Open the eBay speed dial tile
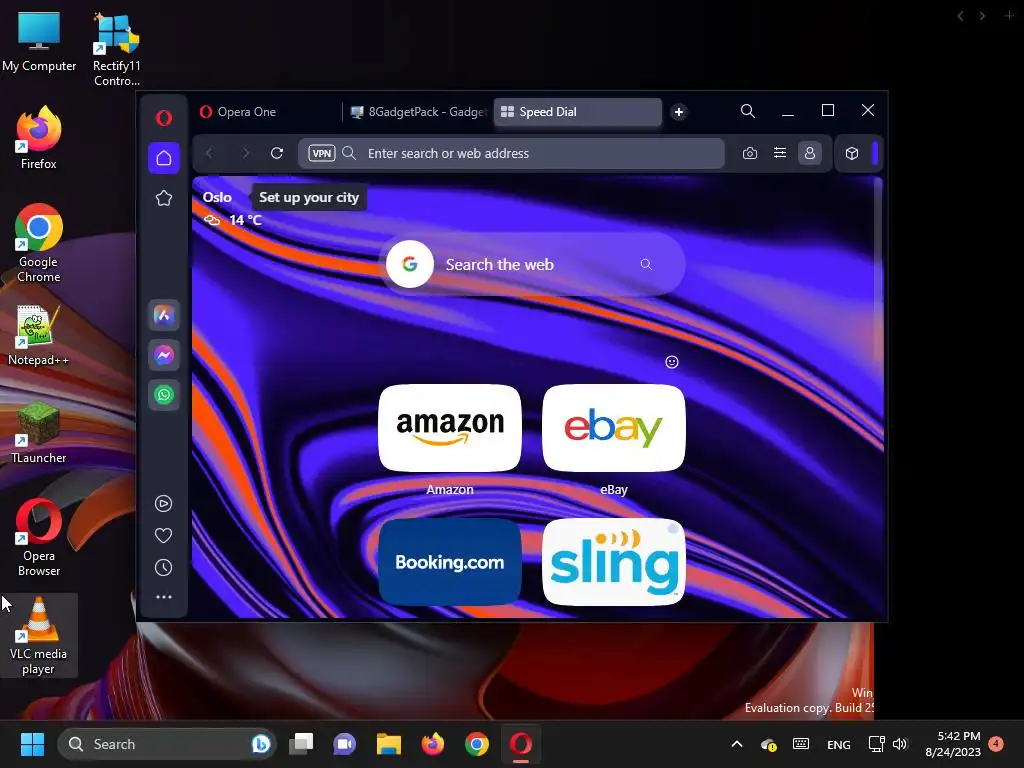1024x768 pixels. tap(614, 428)
